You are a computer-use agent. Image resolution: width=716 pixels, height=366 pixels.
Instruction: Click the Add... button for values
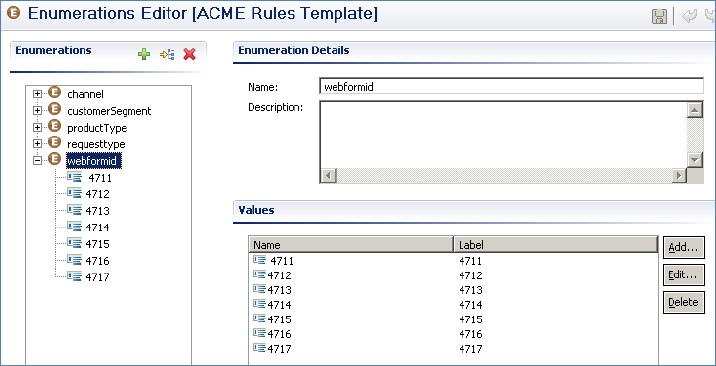pos(684,248)
